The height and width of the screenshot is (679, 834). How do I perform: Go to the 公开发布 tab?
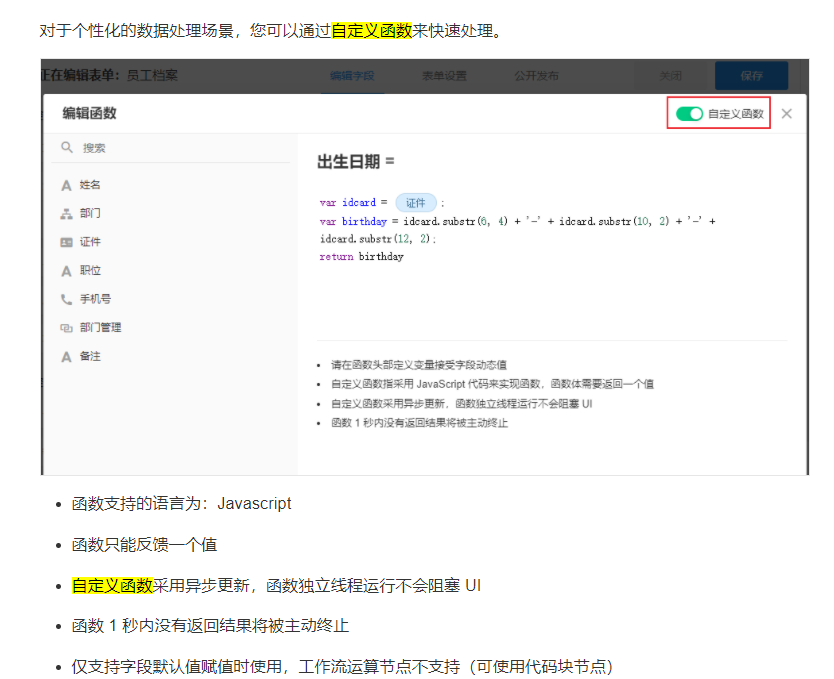click(x=536, y=76)
